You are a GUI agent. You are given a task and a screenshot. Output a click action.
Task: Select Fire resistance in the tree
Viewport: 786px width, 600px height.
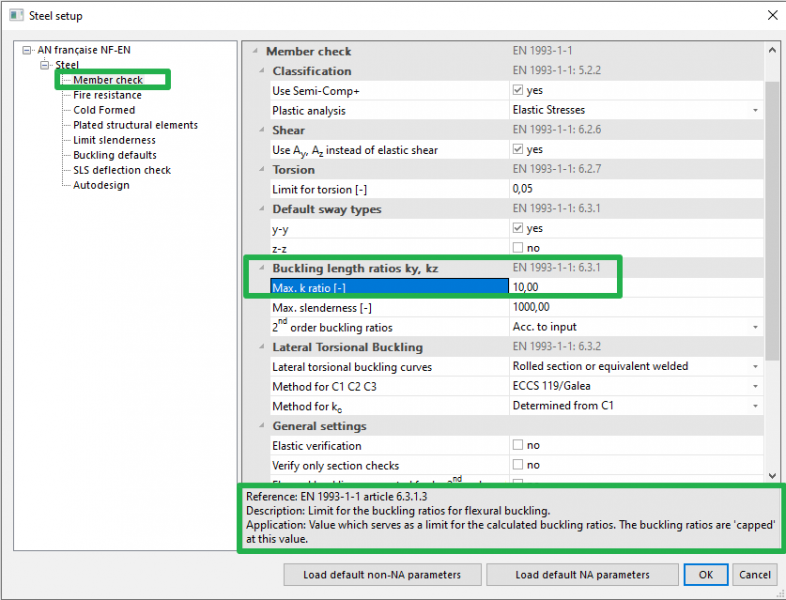pyautogui.click(x=107, y=95)
